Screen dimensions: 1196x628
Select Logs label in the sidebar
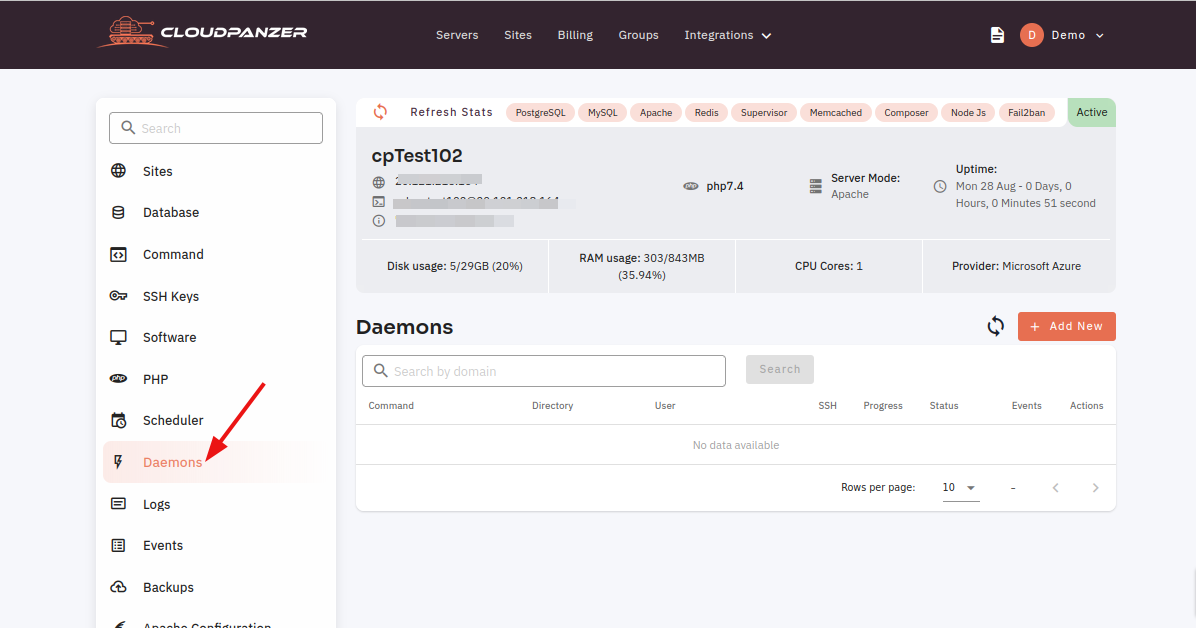pyautogui.click(x=156, y=504)
